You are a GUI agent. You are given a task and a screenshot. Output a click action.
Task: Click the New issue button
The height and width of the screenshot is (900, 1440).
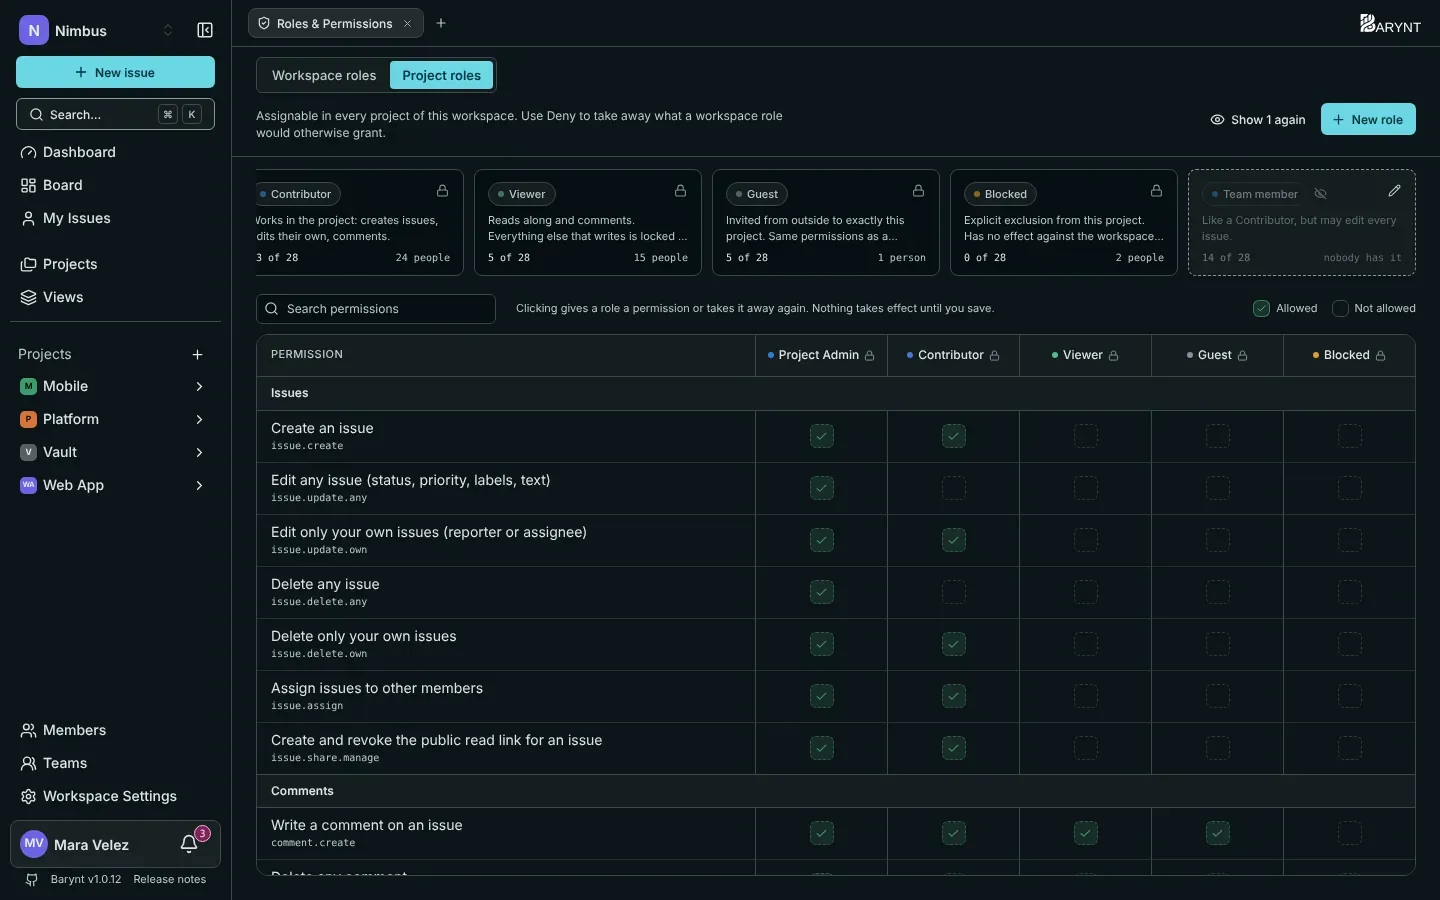pos(115,72)
